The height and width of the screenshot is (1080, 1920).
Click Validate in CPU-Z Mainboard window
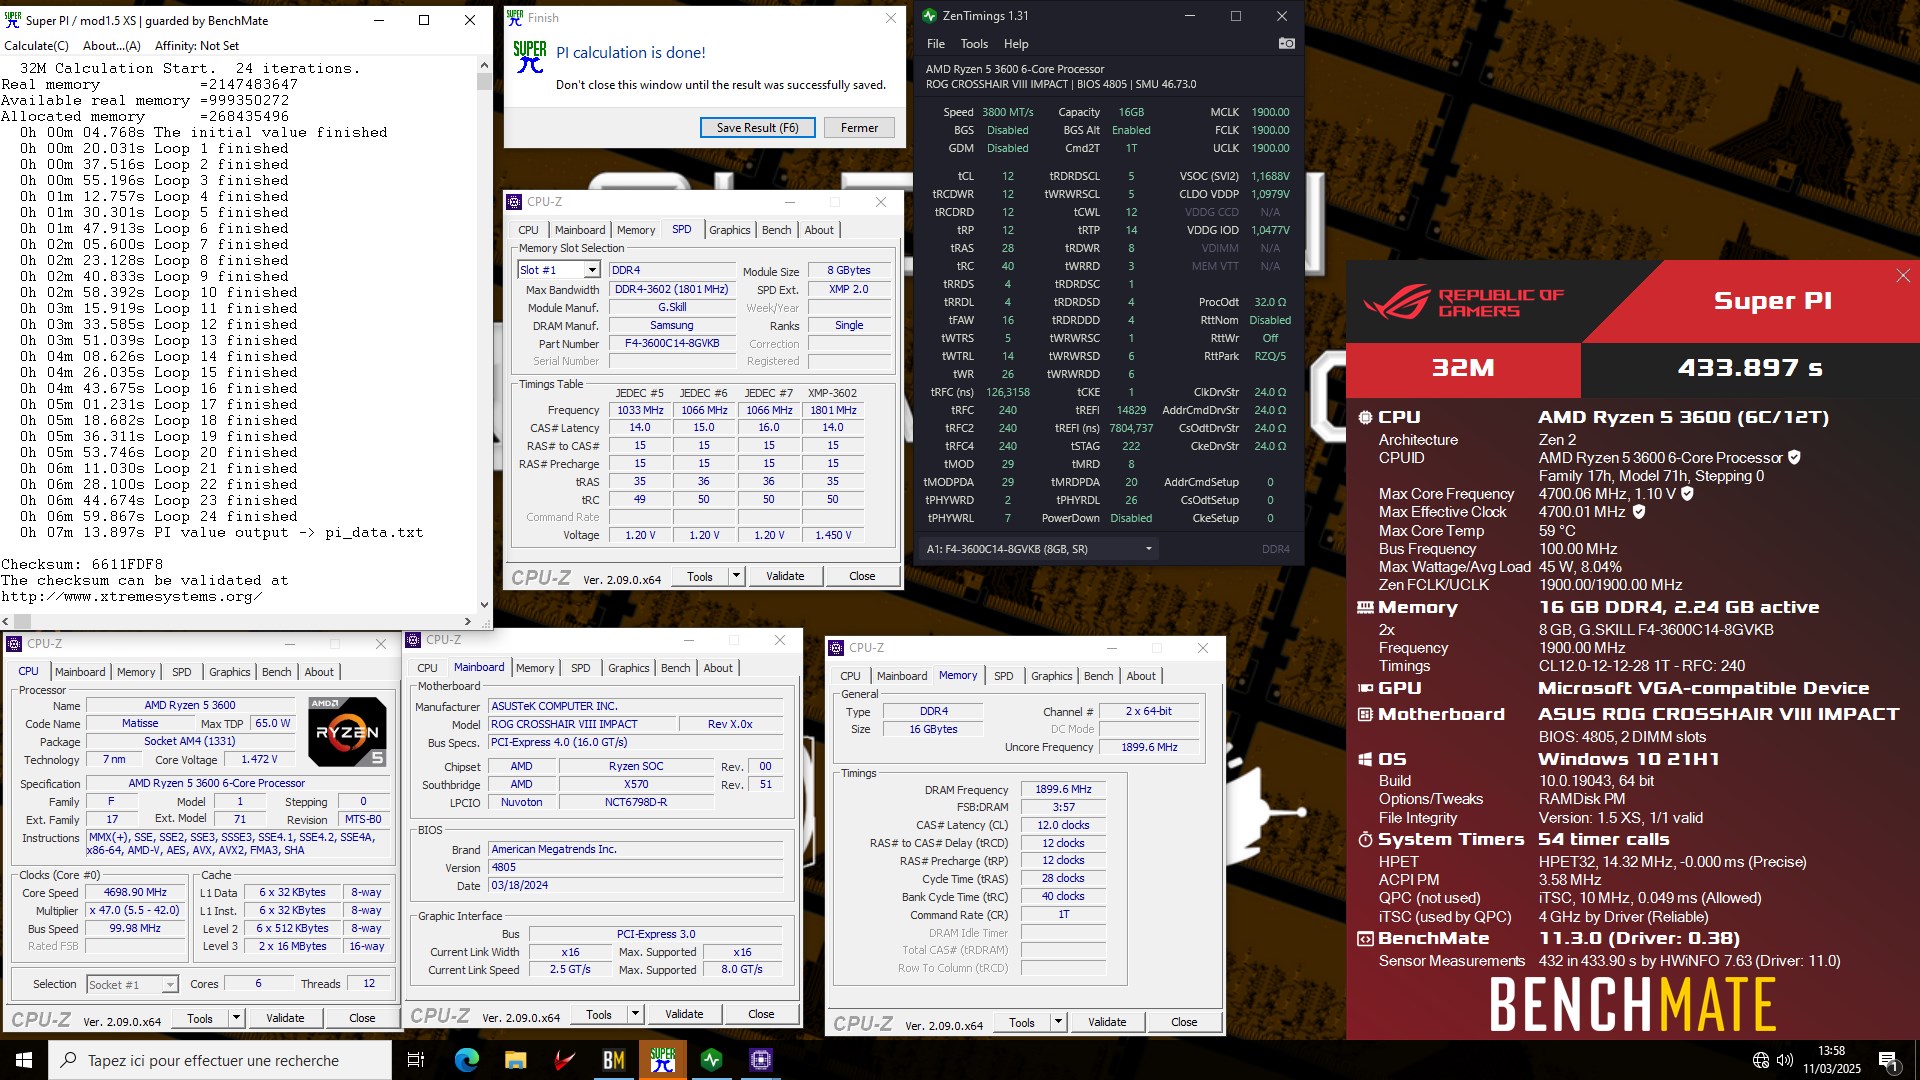pyautogui.click(x=684, y=1014)
